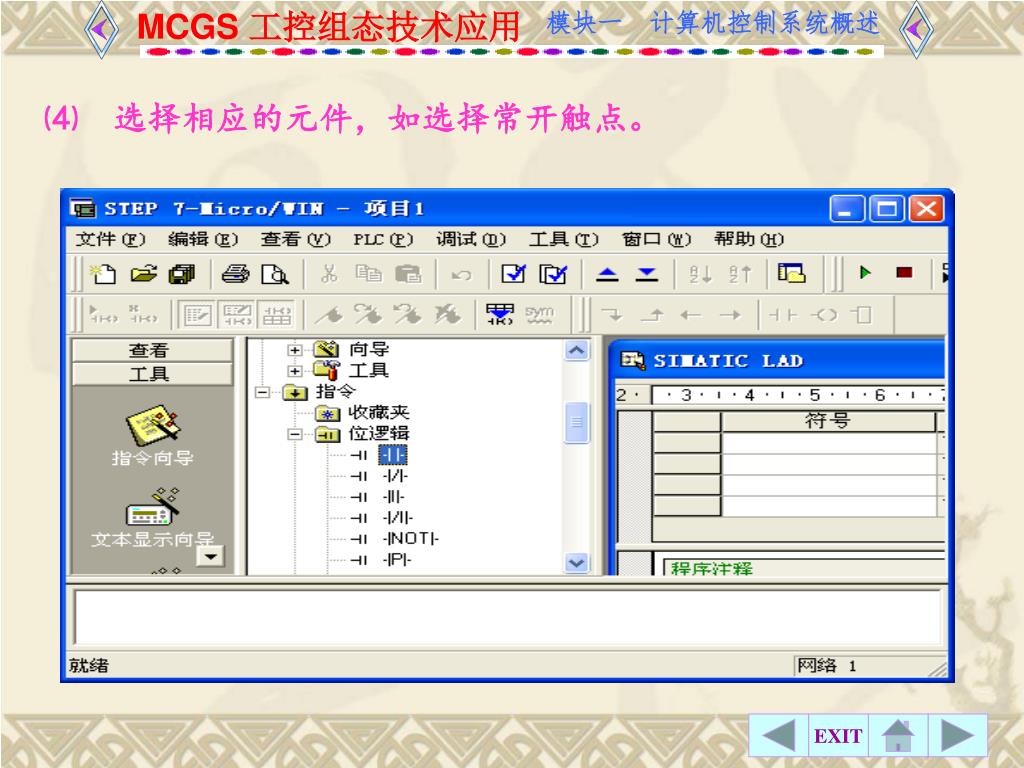Expand the 向导 tree node

point(295,350)
